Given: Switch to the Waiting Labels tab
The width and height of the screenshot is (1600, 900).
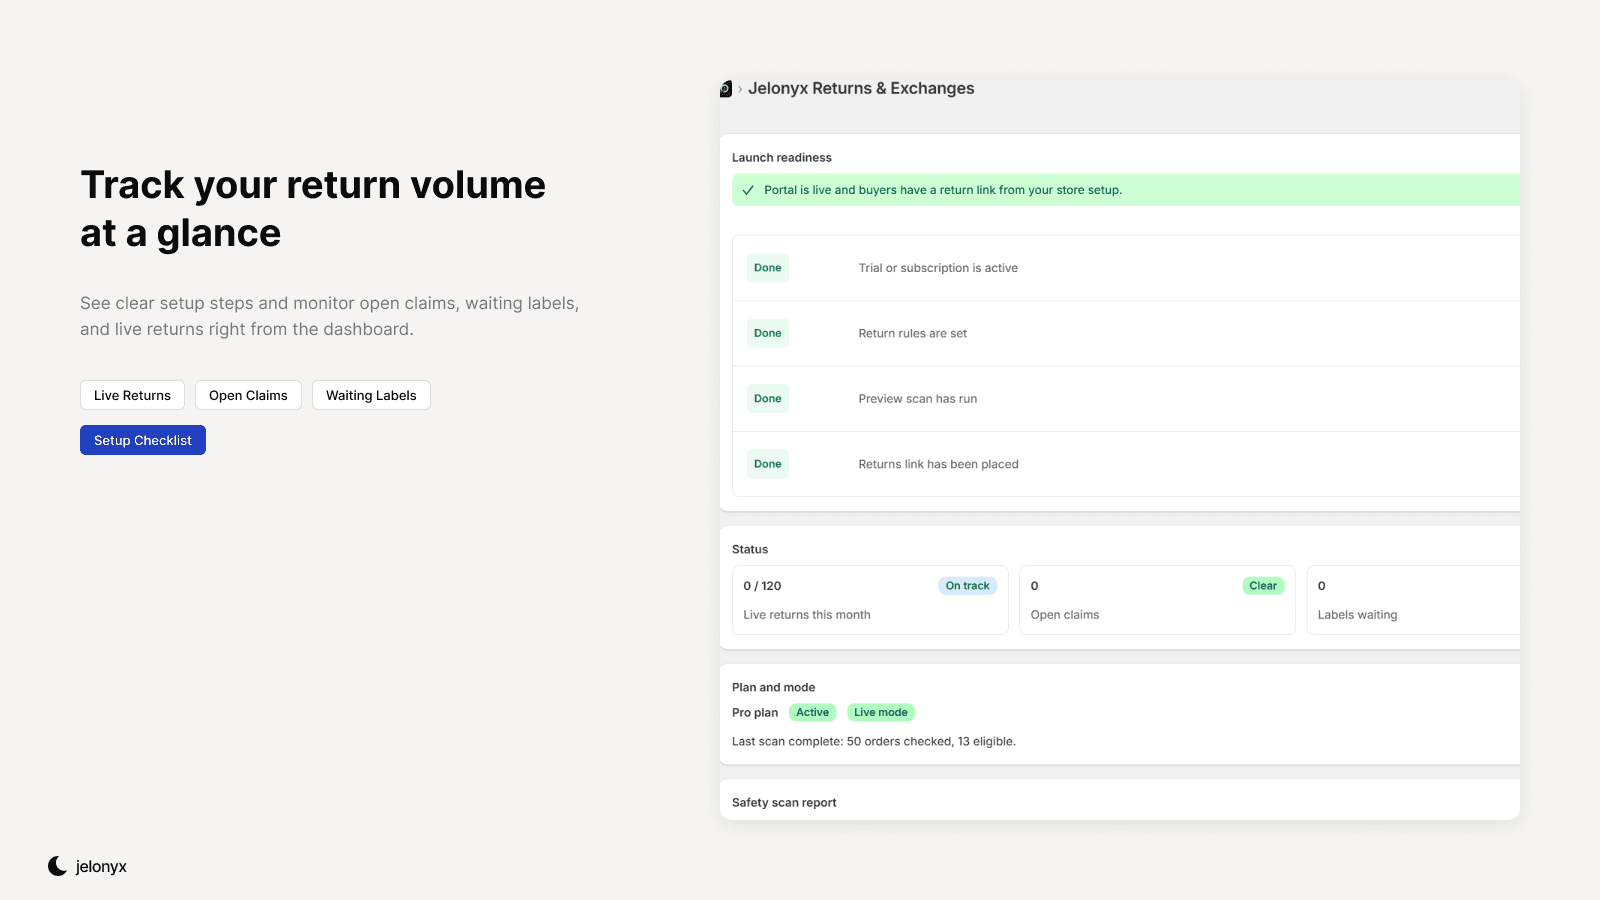Looking at the screenshot, I should [371, 395].
